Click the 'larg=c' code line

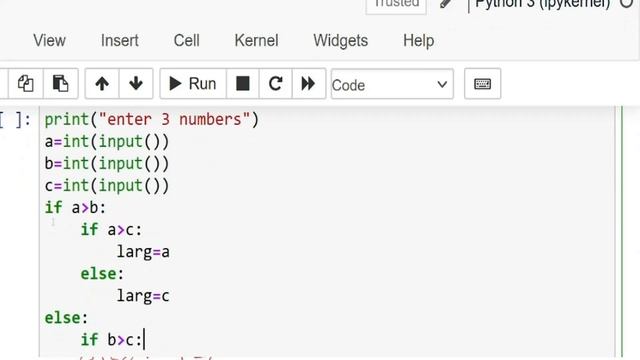pos(143,296)
